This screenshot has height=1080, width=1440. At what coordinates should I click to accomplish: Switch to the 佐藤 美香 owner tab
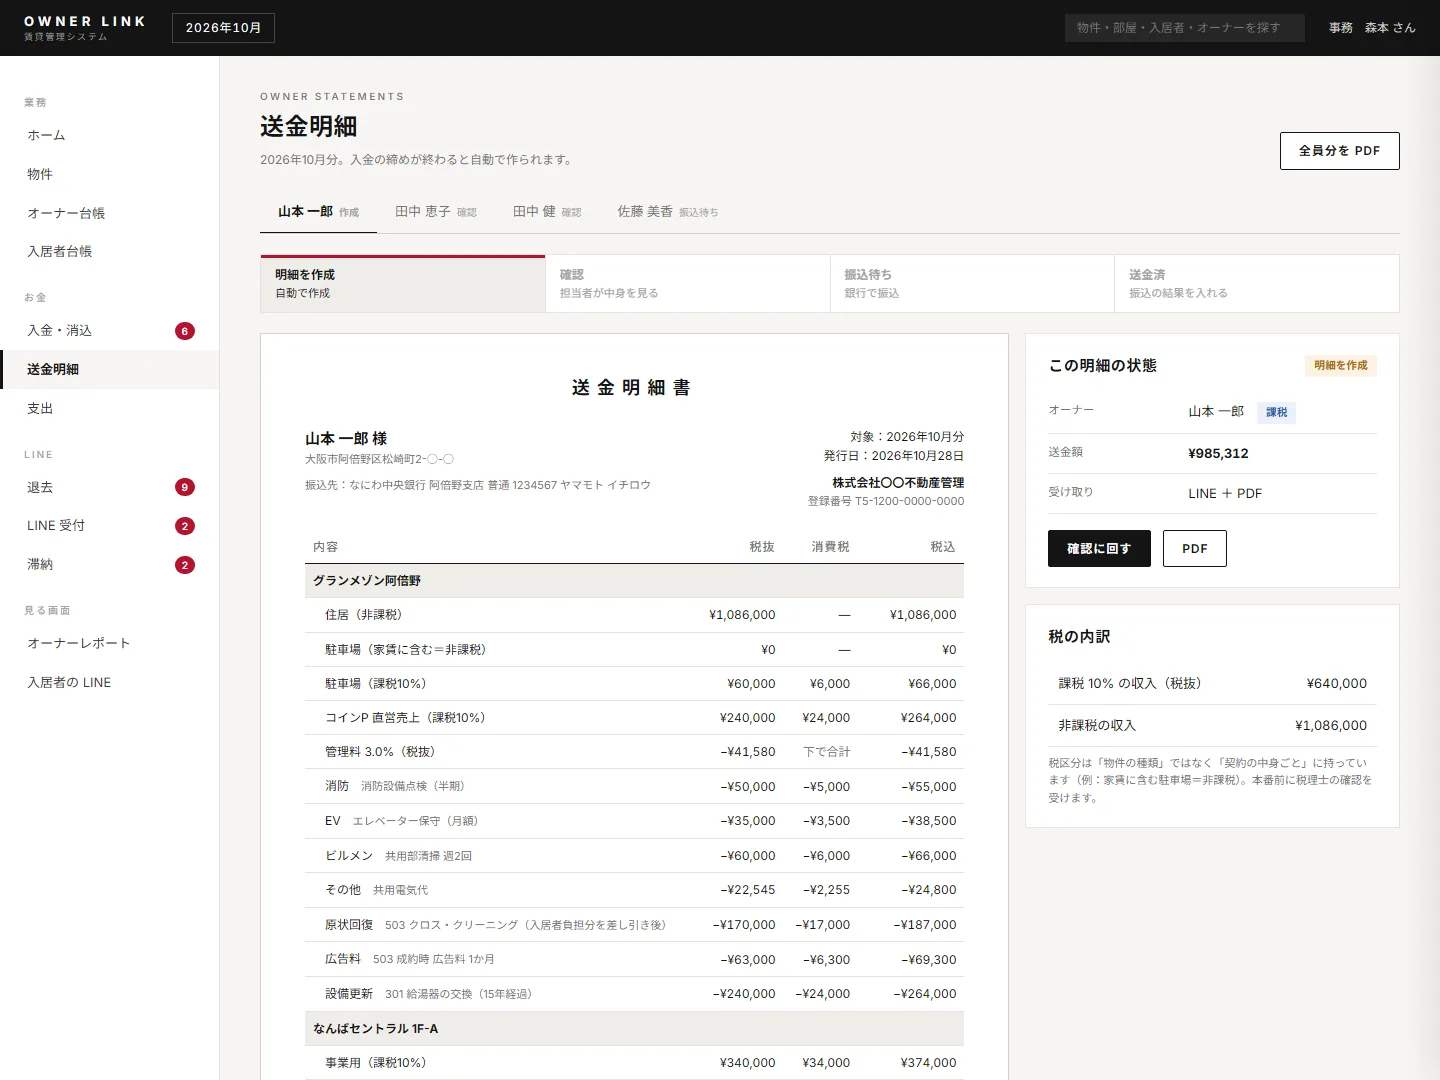tap(667, 212)
